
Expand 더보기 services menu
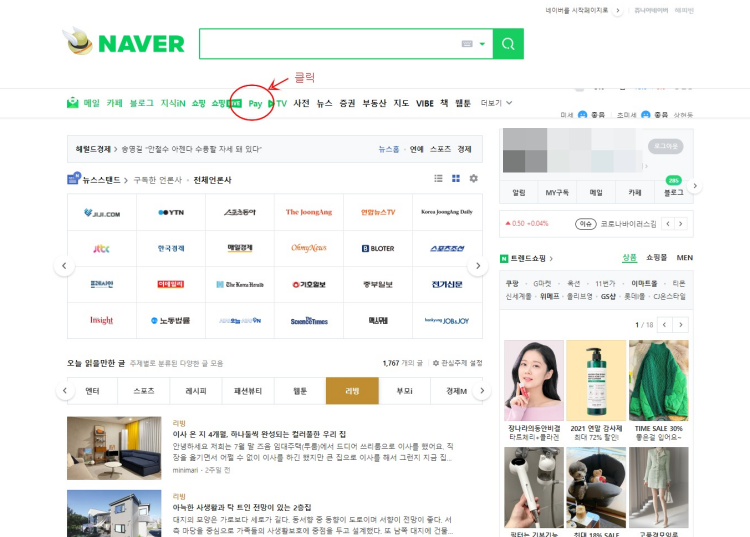coord(496,103)
